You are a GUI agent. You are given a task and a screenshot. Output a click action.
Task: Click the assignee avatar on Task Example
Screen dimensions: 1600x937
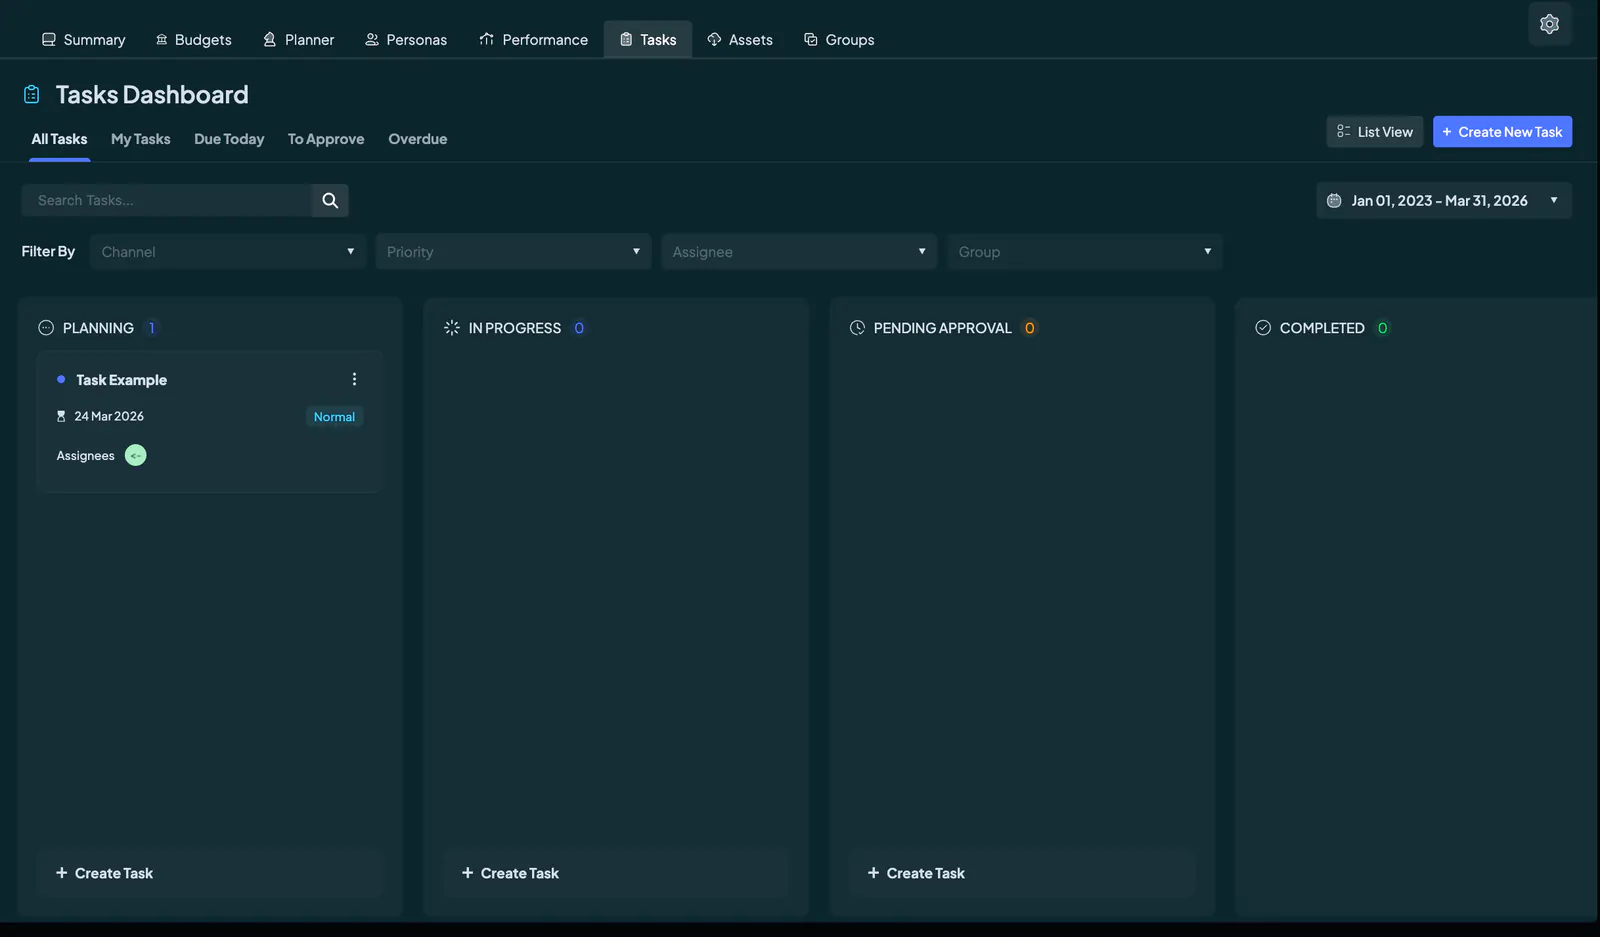[x=136, y=455]
